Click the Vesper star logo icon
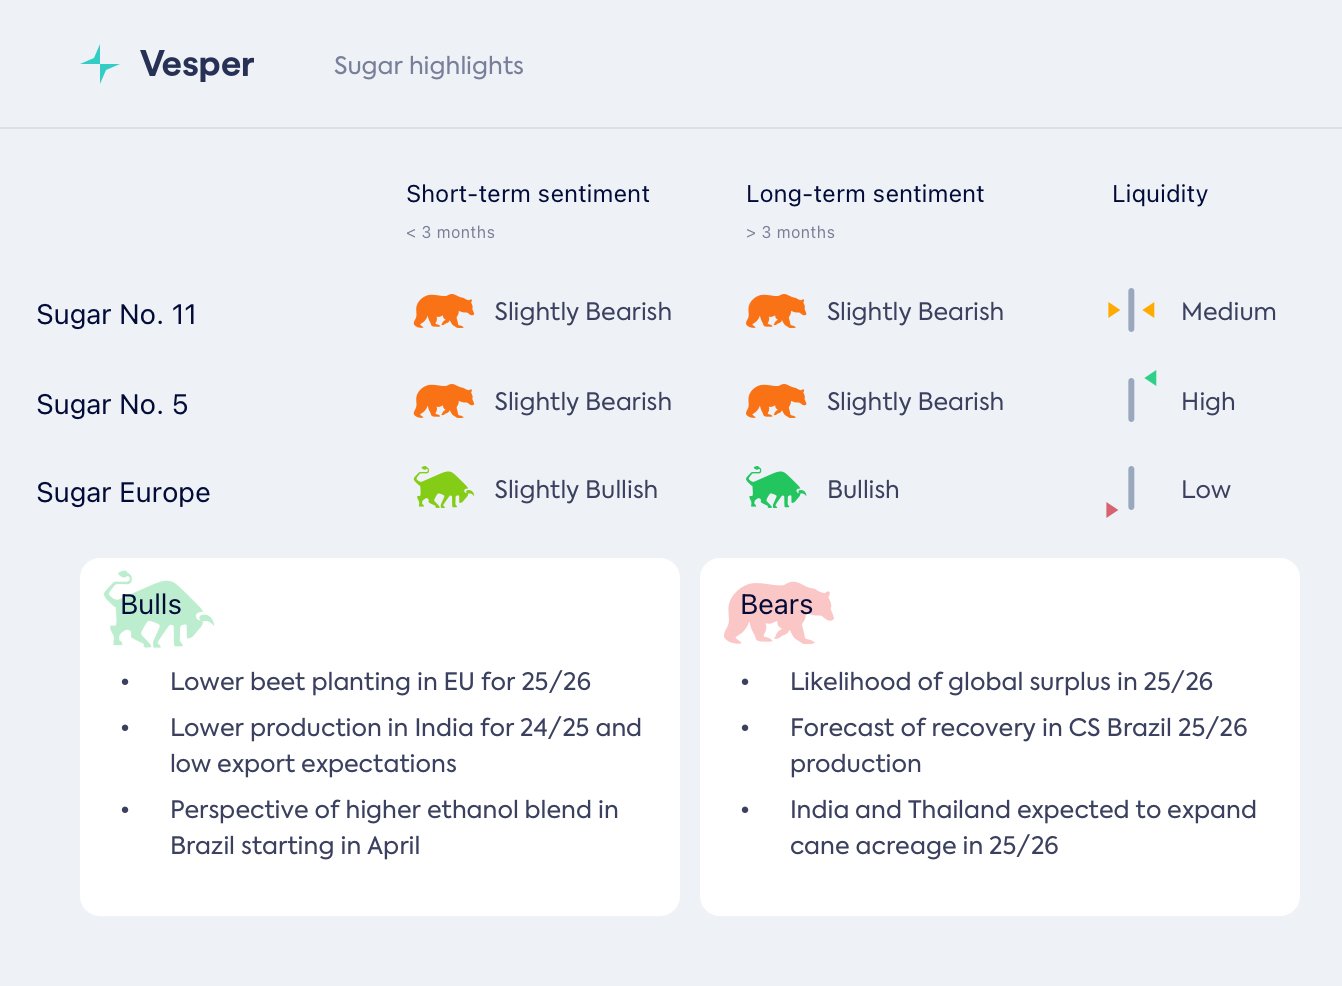Viewport: 1342px width, 986px height. (x=100, y=64)
